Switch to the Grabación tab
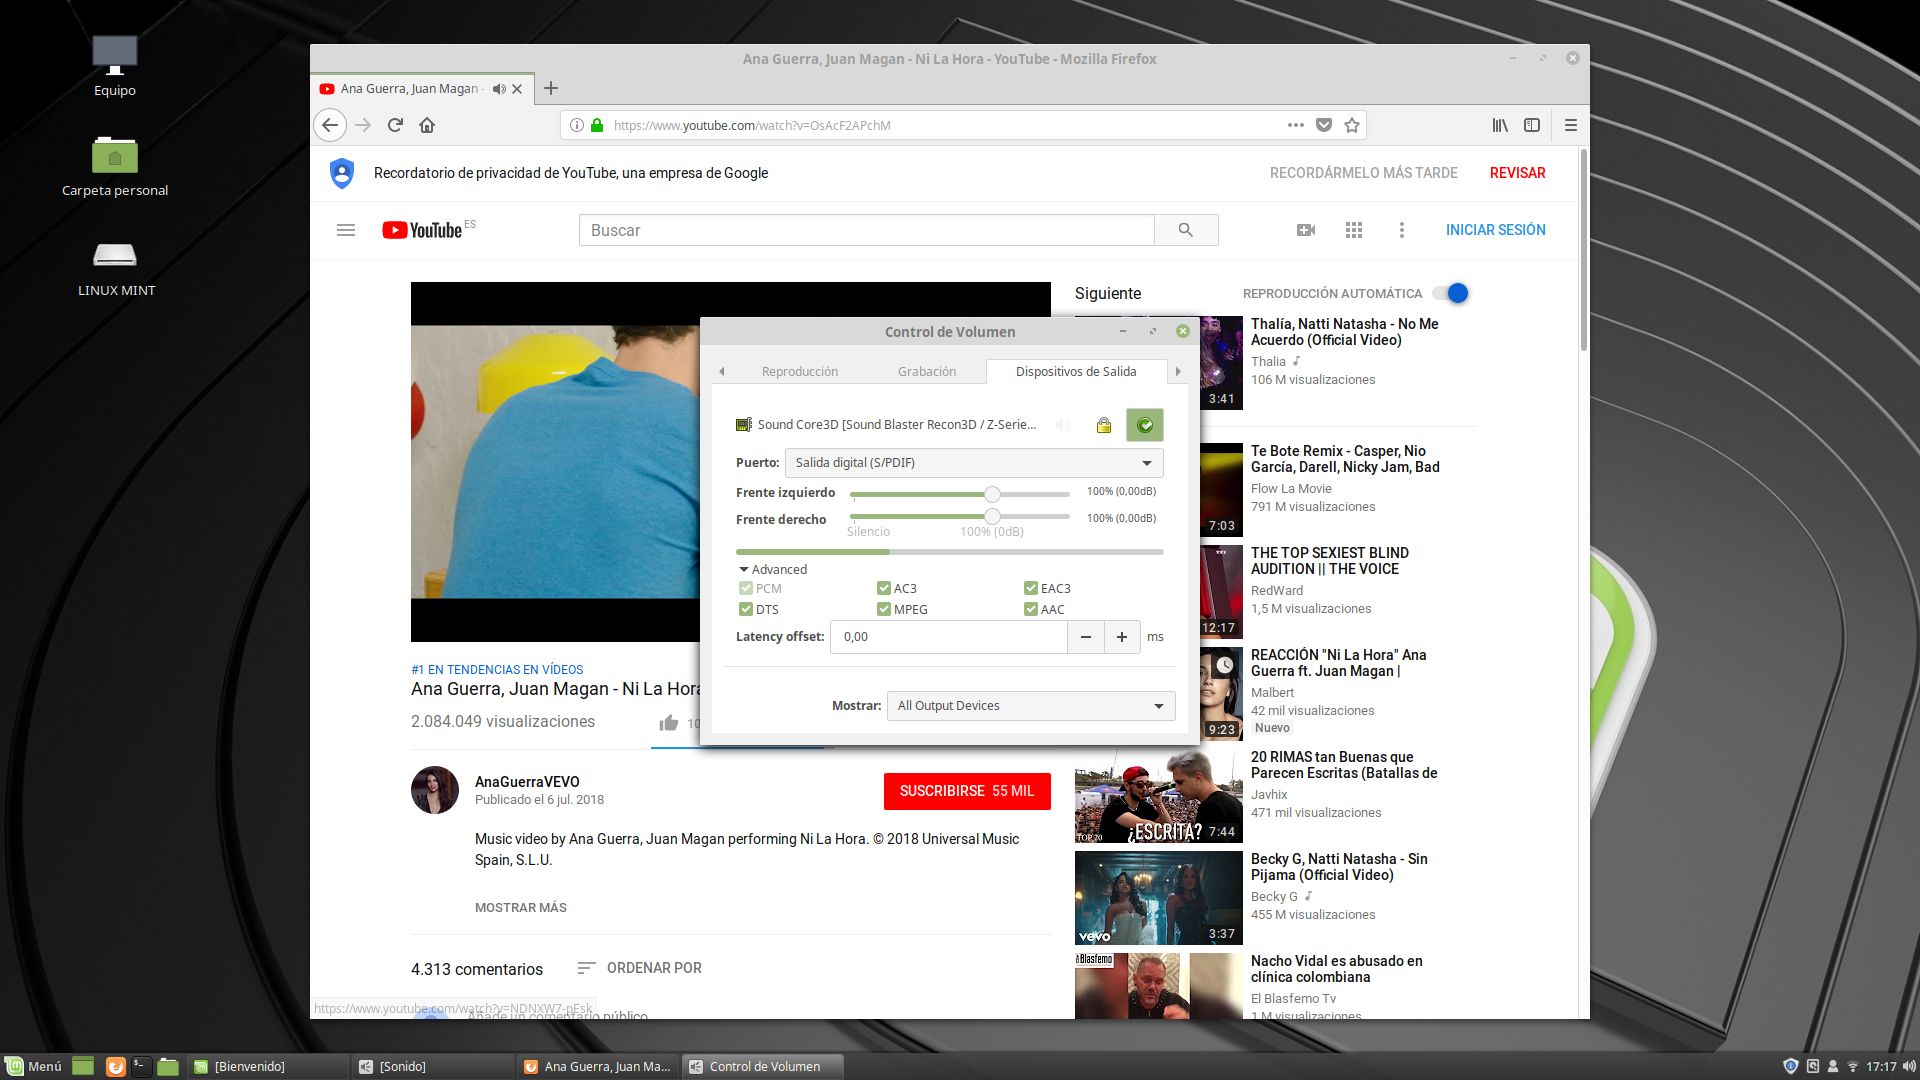 pyautogui.click(x=927, y=371)
